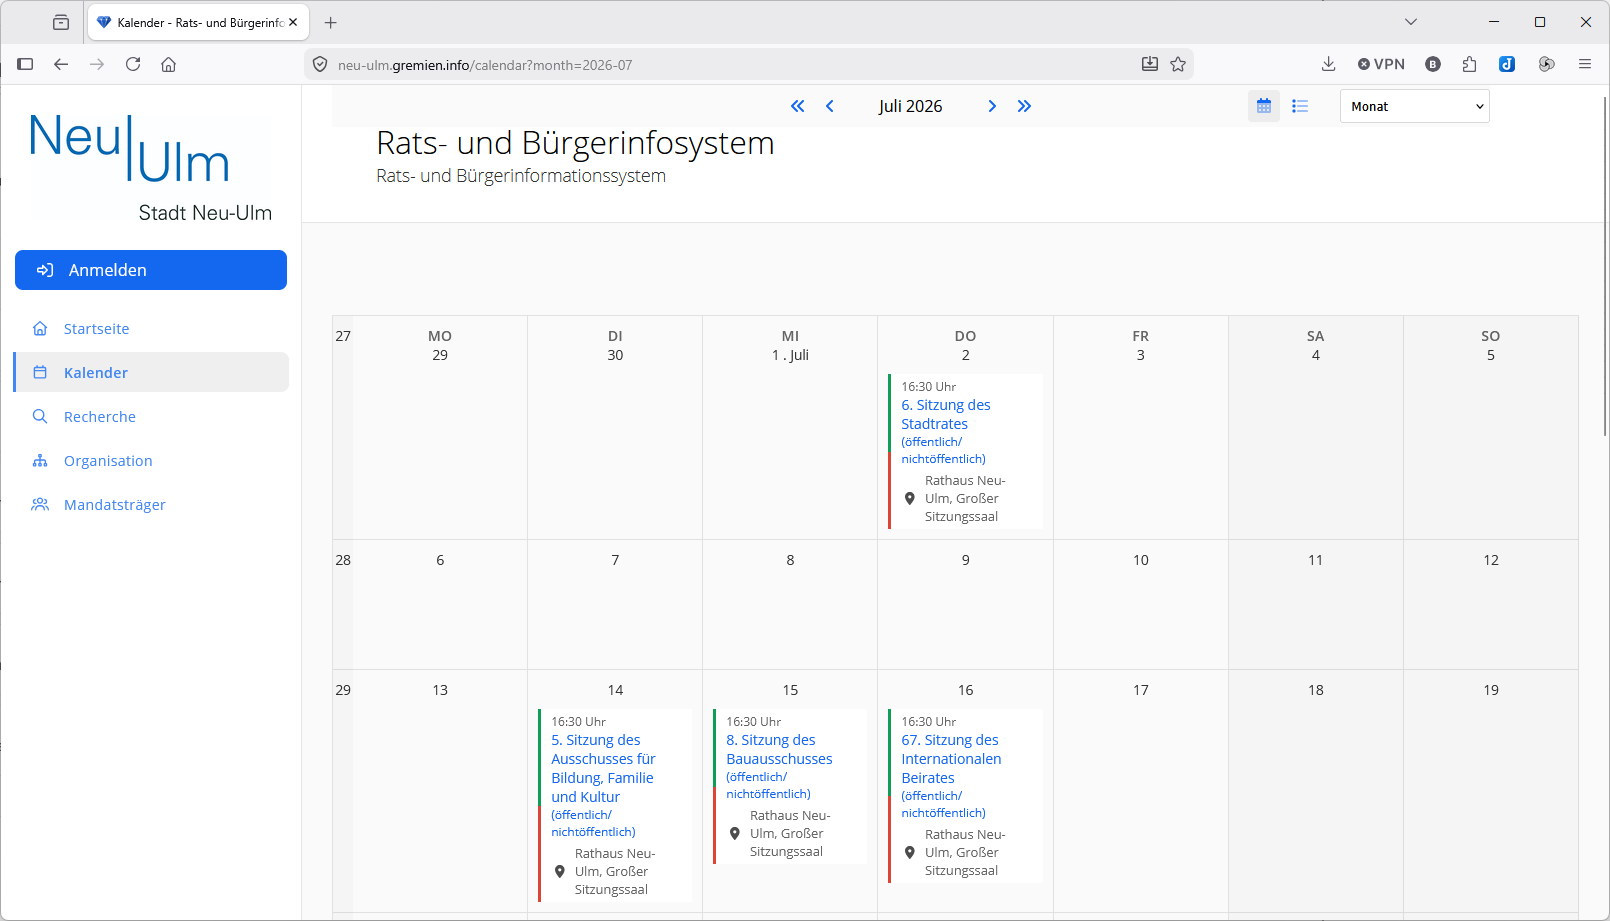Jump back one year with double-left arrows

(797, 106)
